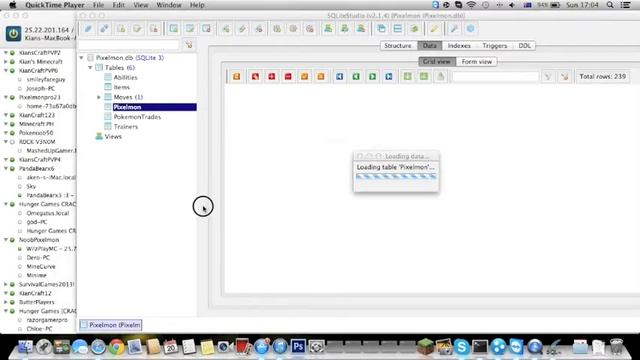This screenshot has height=360, width=640.
Task: Click the database tree filter field
Action: coord(129,44)
